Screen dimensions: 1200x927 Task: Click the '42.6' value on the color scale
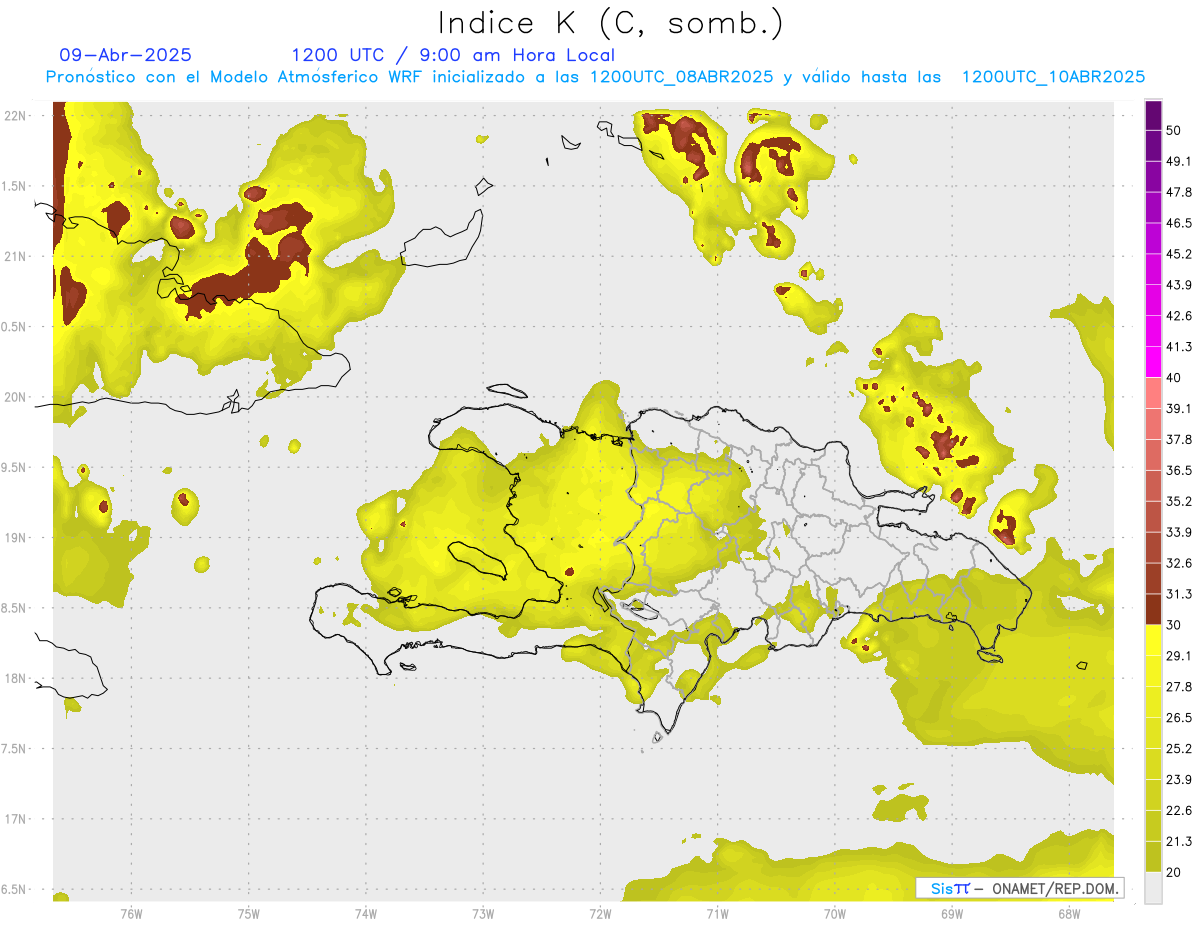(1179, 316)
